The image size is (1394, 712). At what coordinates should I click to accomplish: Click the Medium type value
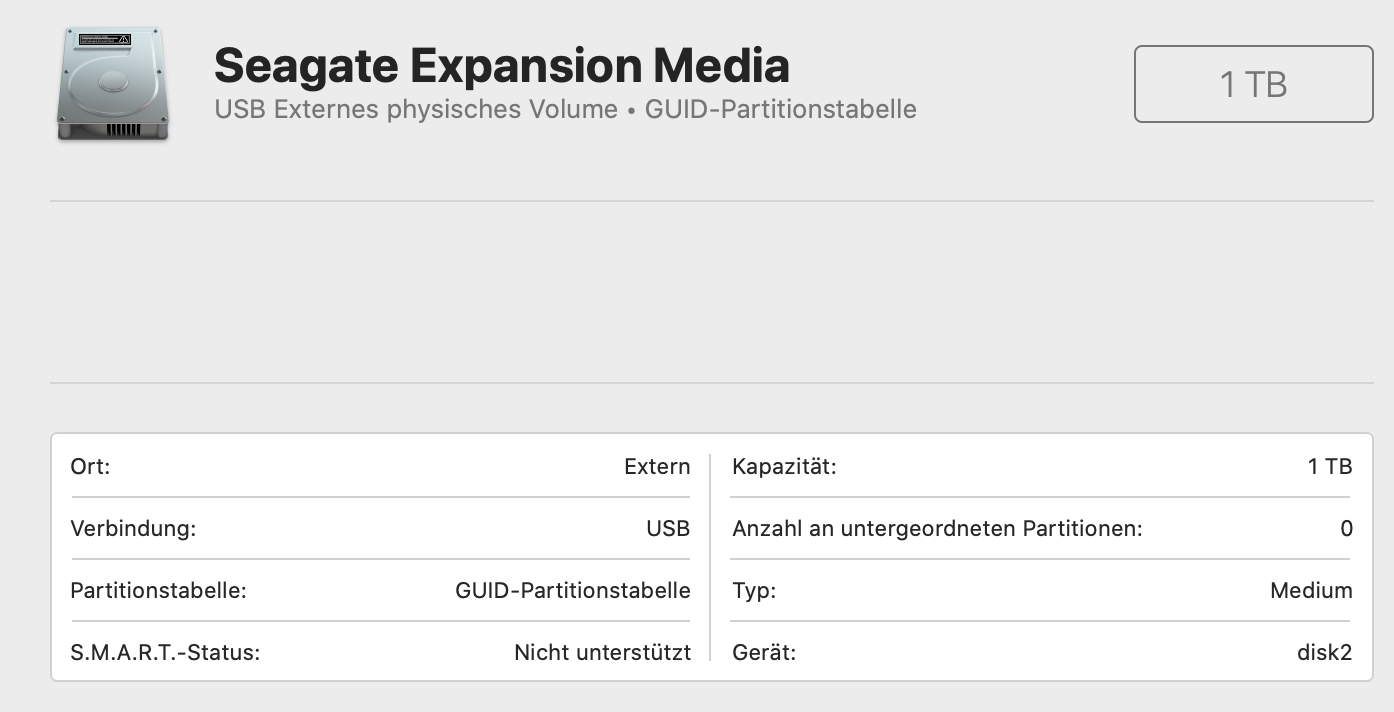click(x=1311, y=591)
